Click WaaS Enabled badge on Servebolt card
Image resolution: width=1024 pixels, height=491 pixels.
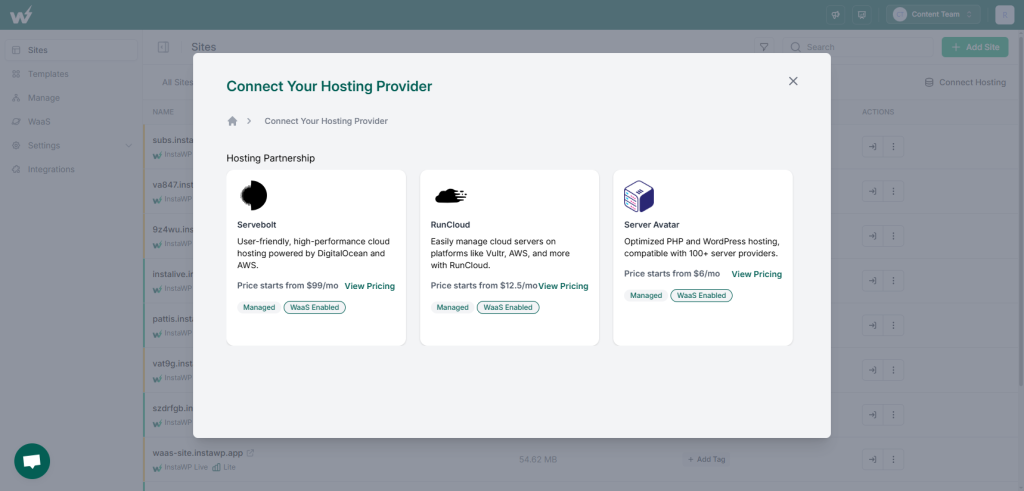pyautogui.click(x=315, y=308)
